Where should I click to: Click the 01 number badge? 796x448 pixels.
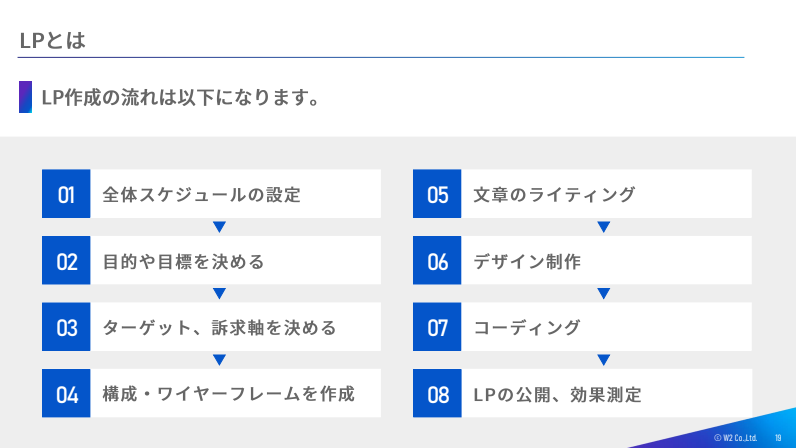tap(66, 194)
